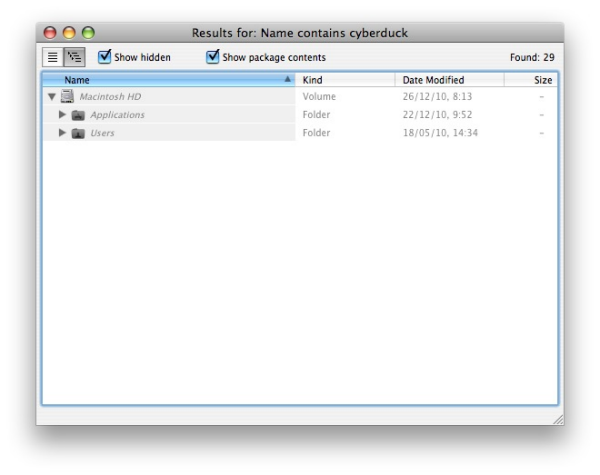
Task: Sort by the Kind column header
Action: click(345, 80)
